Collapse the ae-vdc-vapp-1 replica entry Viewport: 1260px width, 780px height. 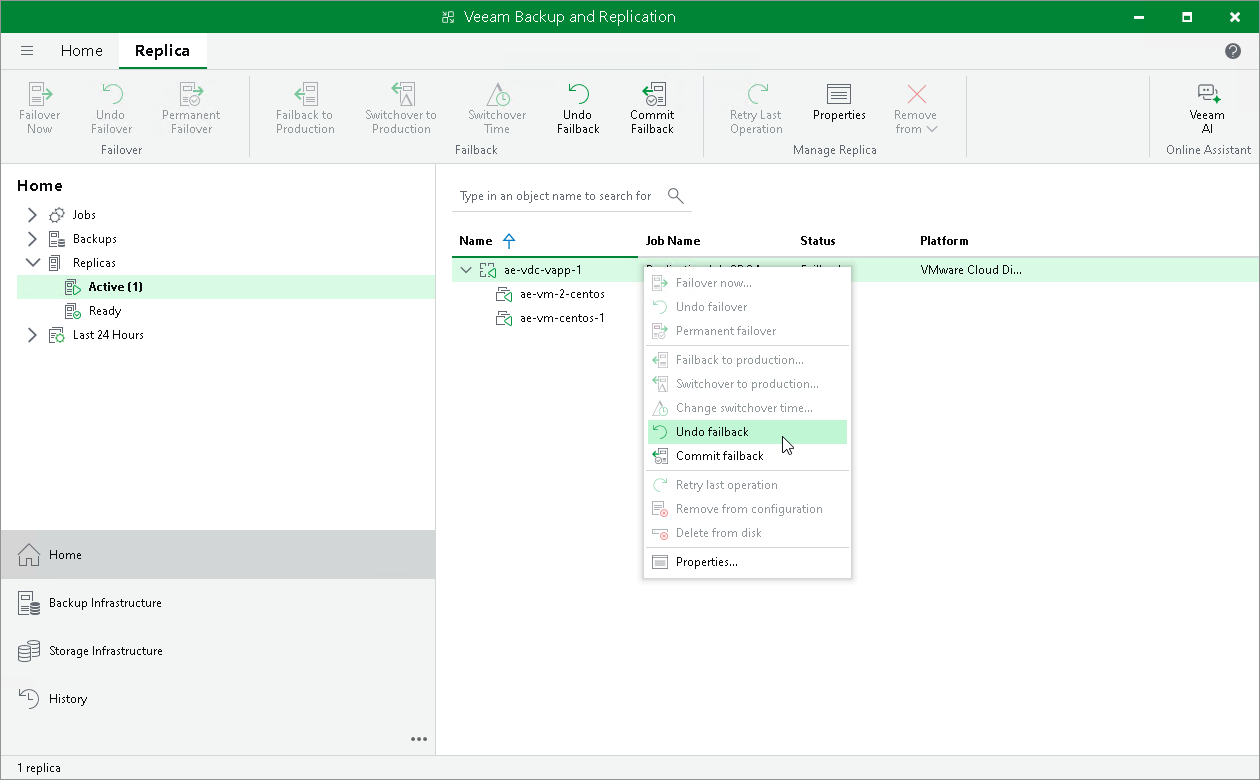click(466, 269)
